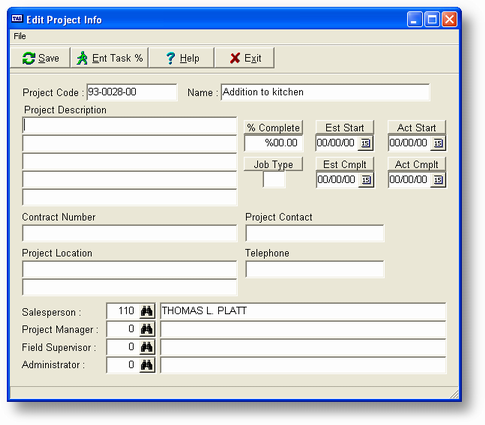485x425 pixels.
Task: Click the Name field with Addition to kitchen
Action: 325,92
